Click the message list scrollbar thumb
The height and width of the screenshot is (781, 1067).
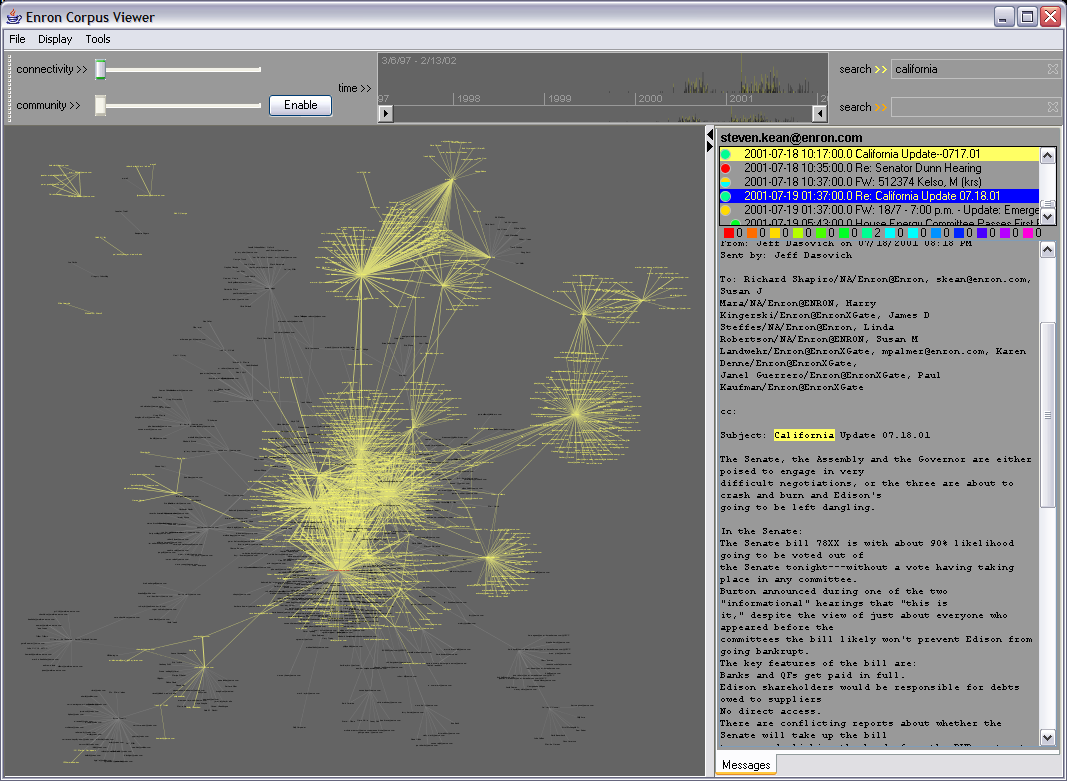[x=1048, y=203]
